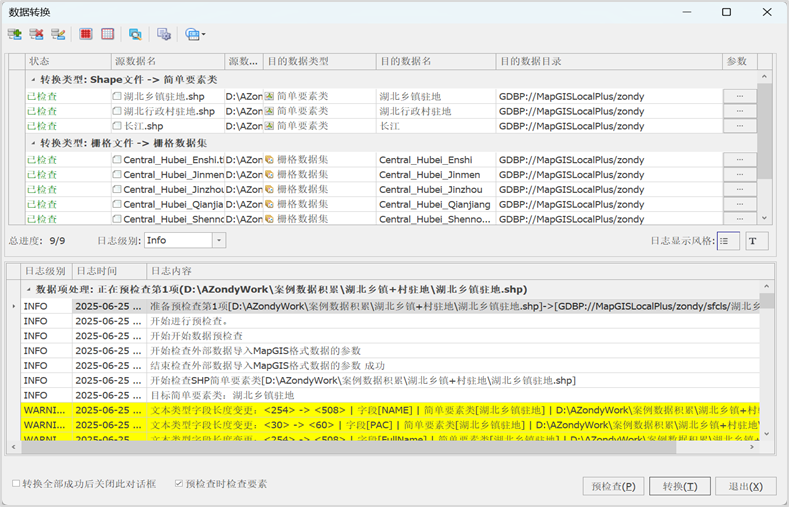
Task: Click the feature class type icon for 长江 row
Action: 269,126
